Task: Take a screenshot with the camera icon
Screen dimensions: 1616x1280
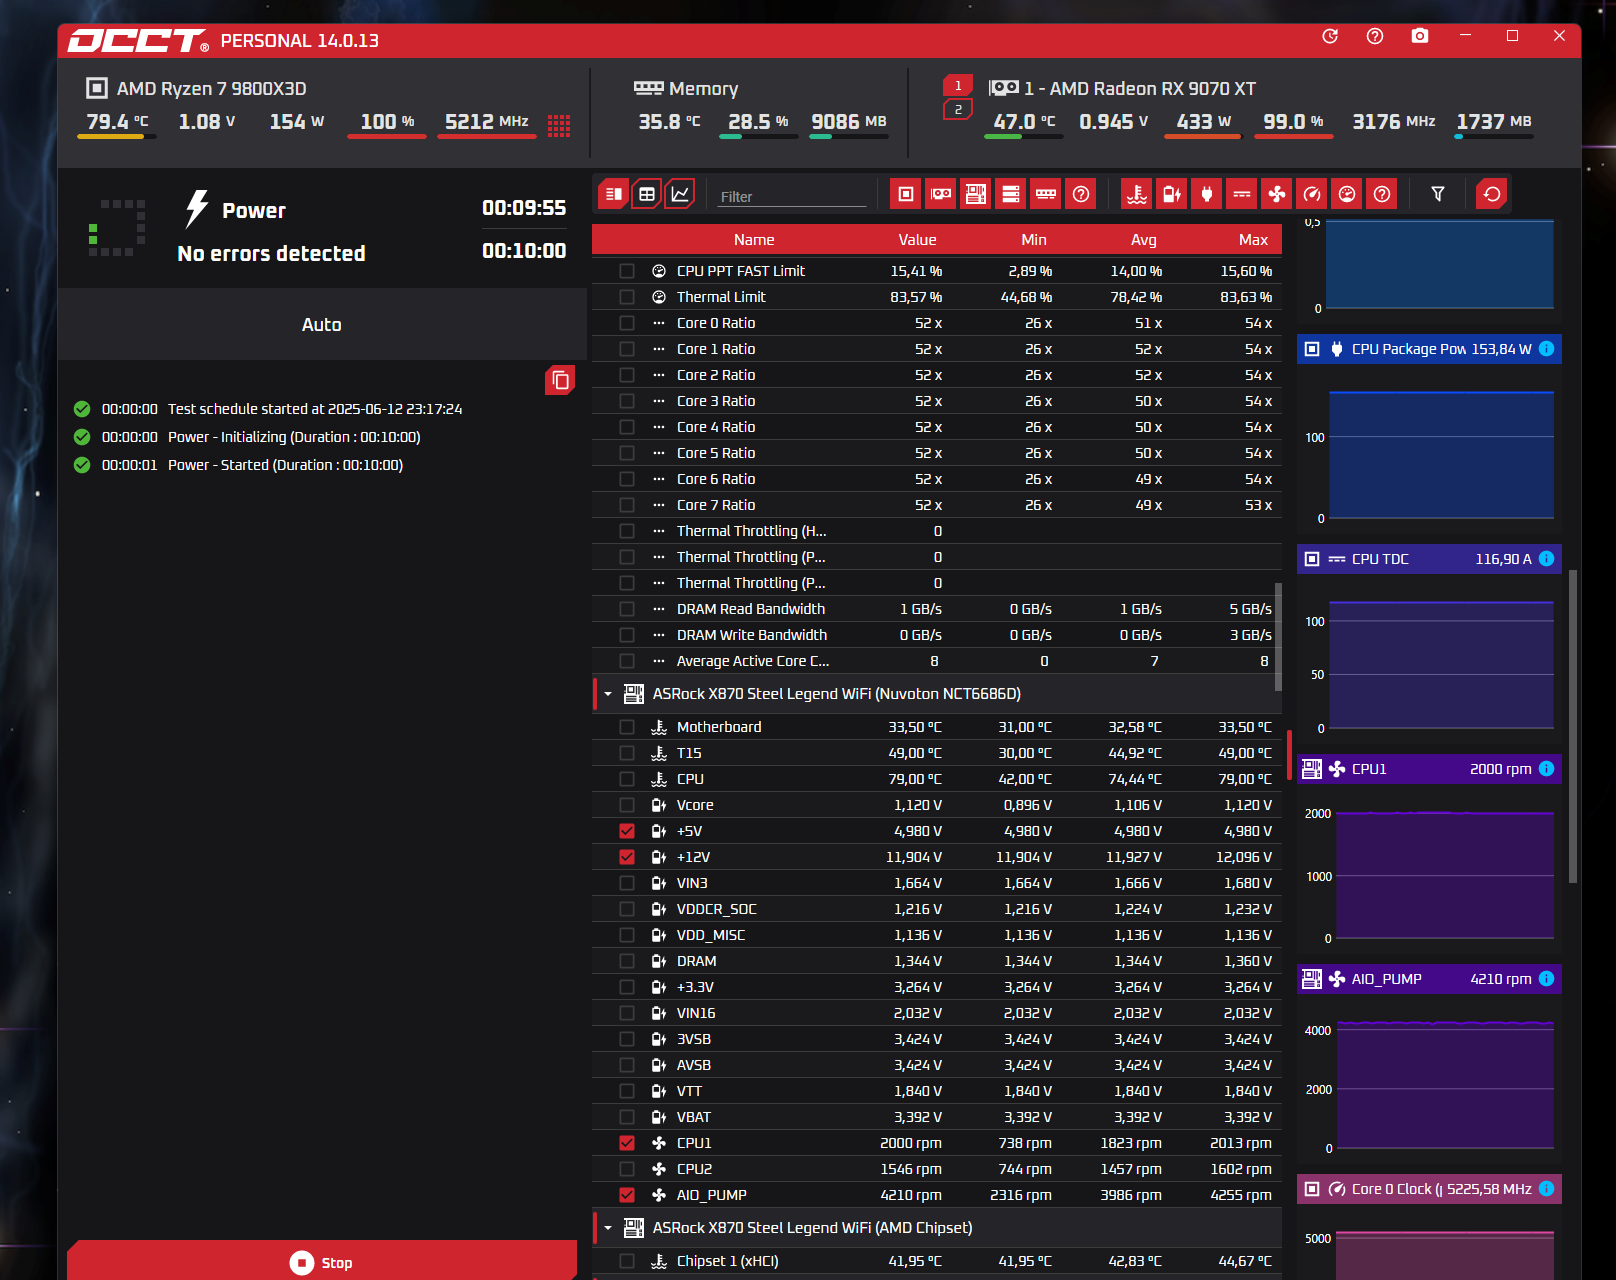Action: 1420,36
